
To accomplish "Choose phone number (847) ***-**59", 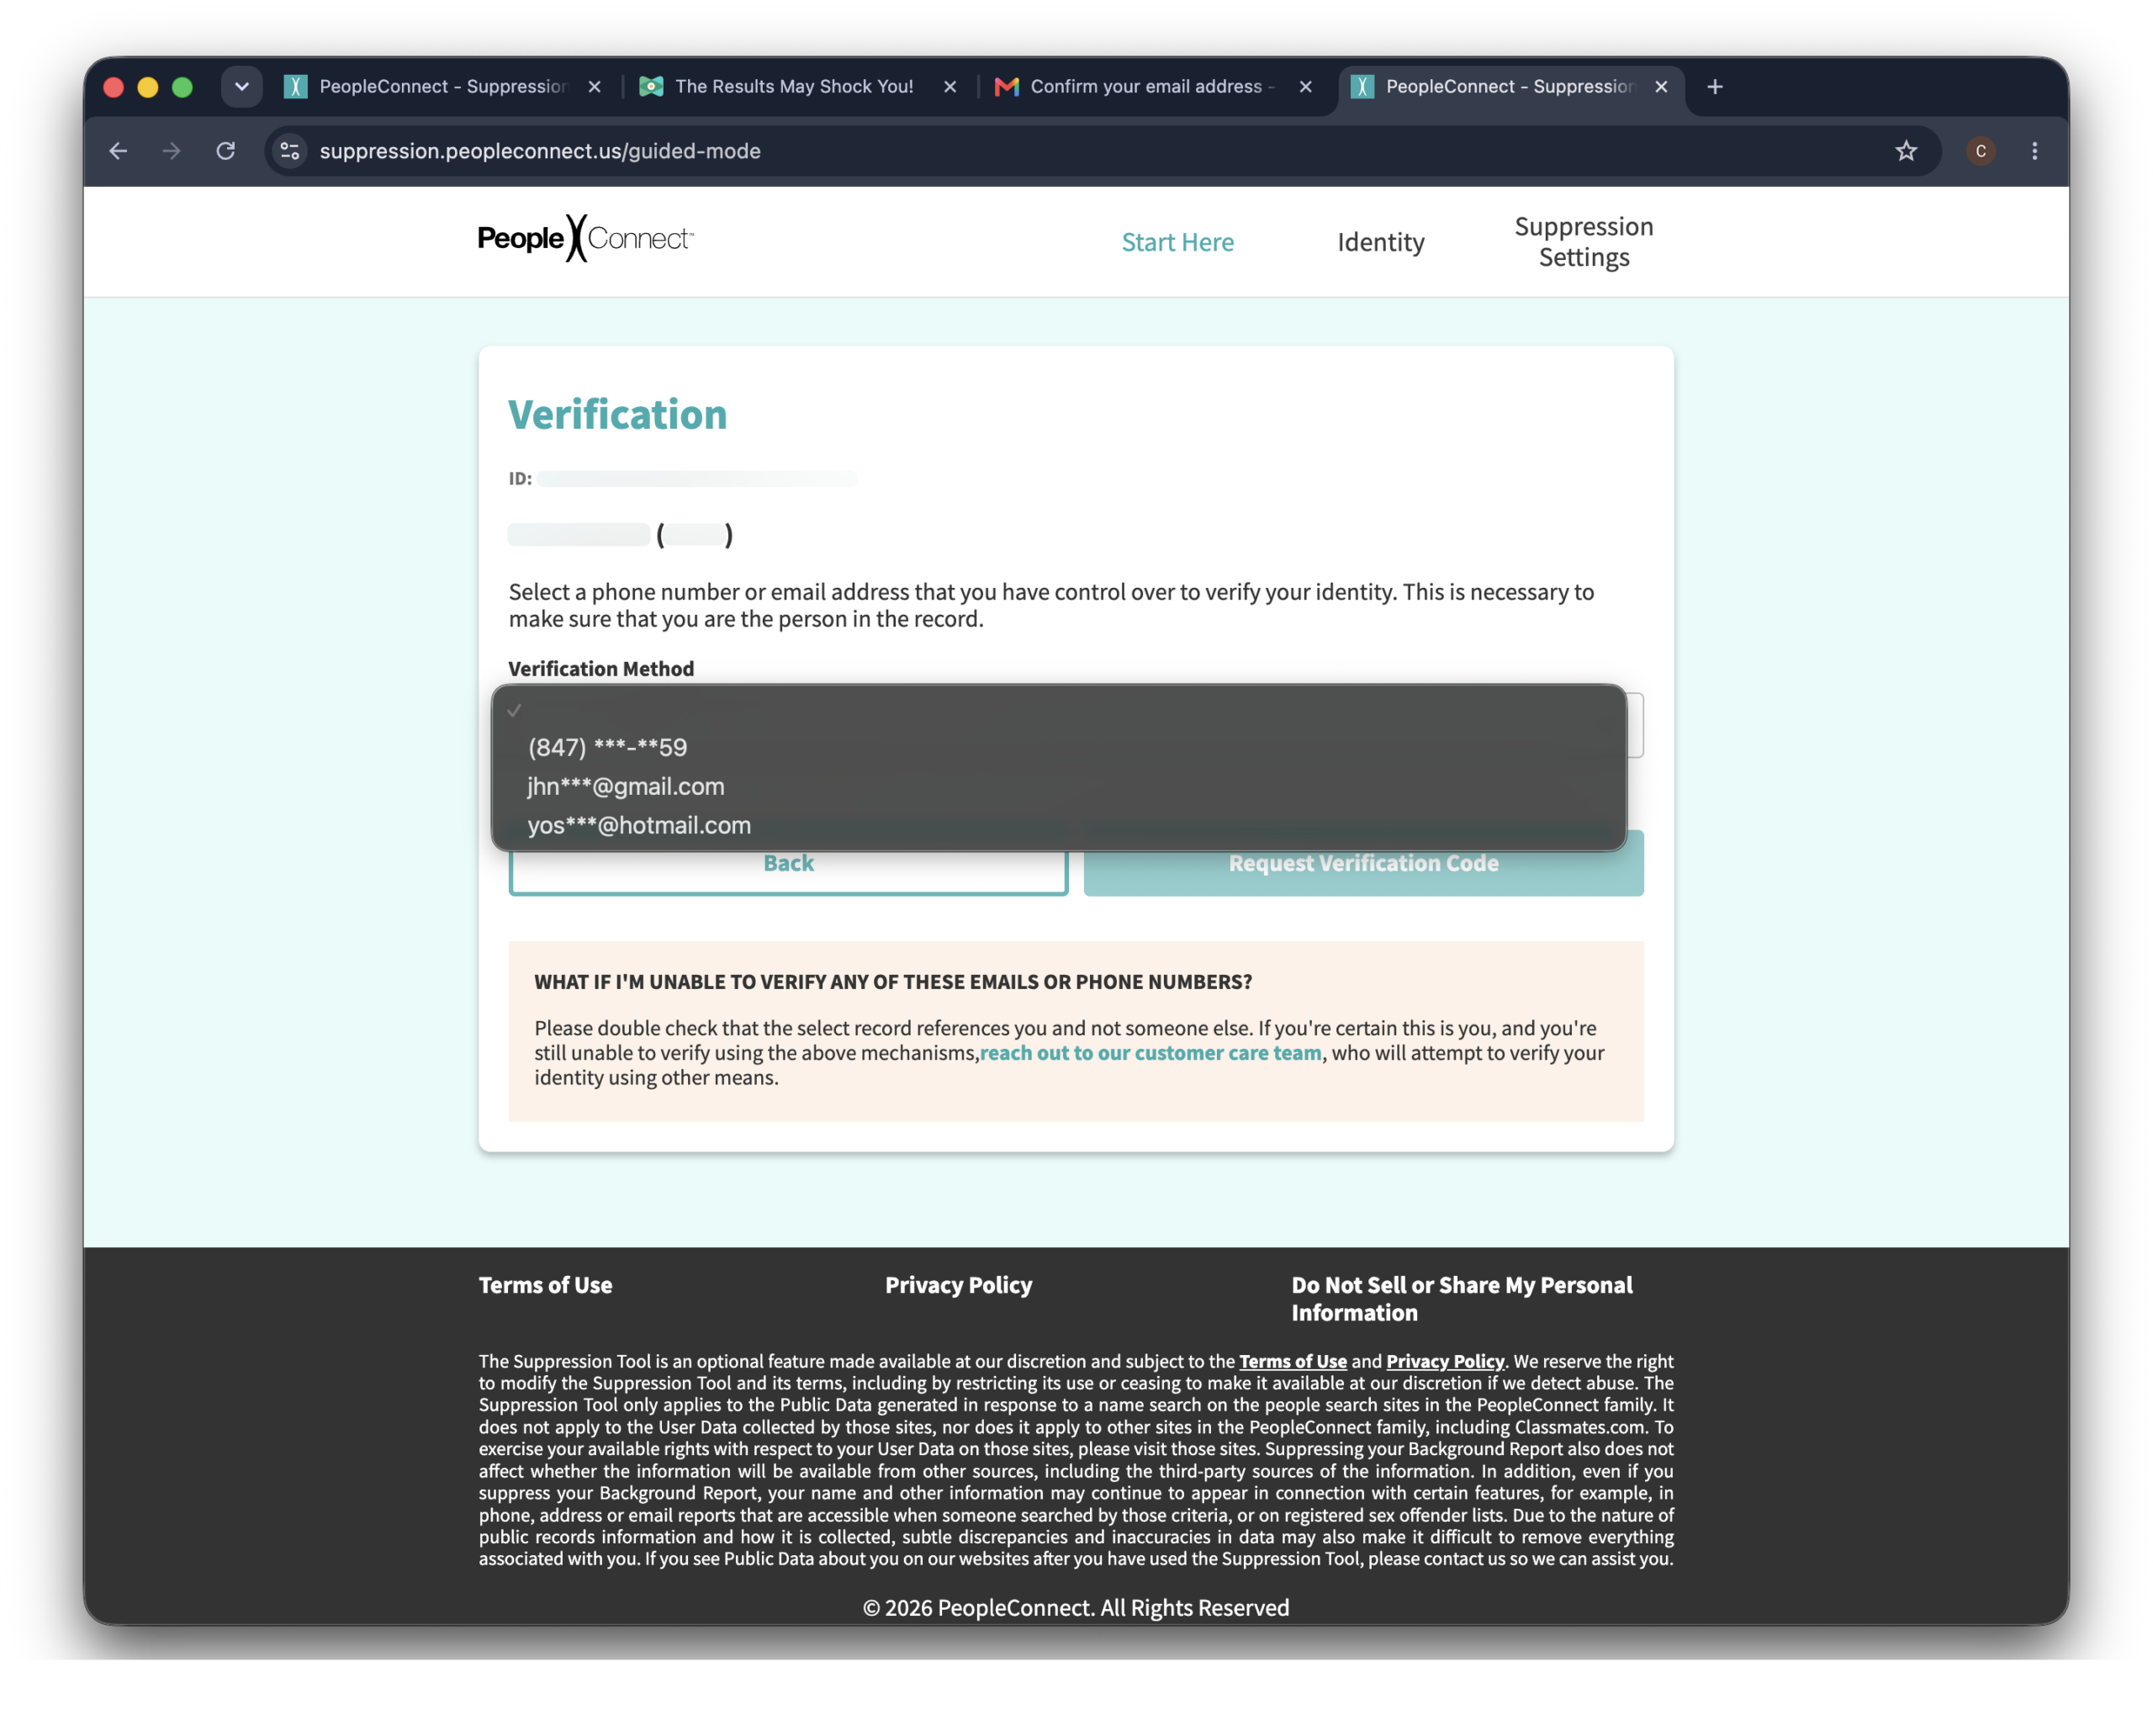I will pos(1058,748).
